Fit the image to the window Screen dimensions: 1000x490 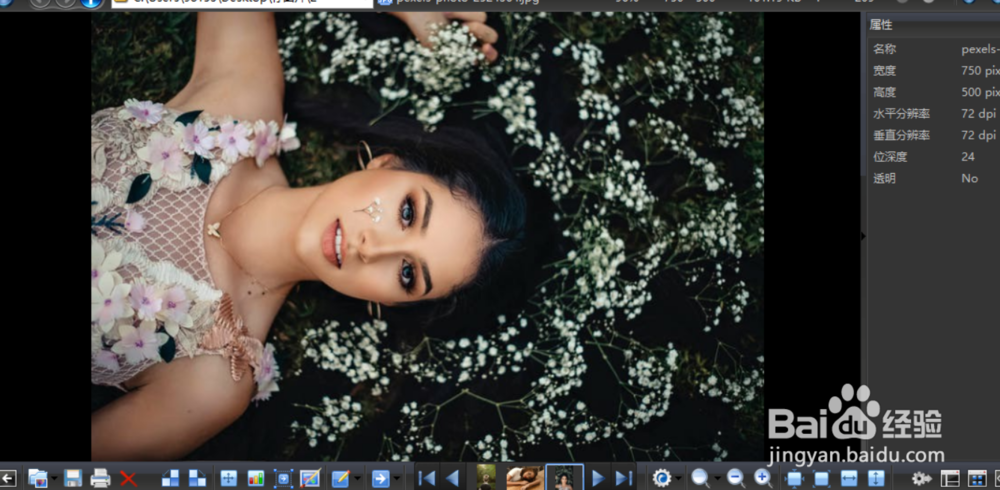[x=795, y=478]
